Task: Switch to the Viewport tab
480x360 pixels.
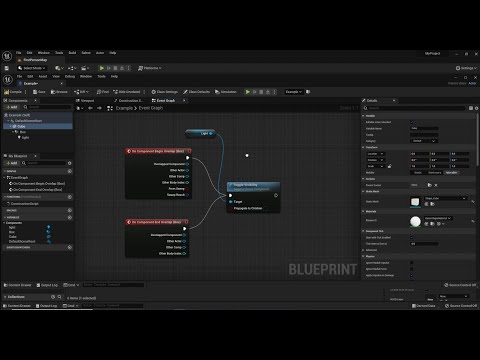Action: [x=85, y=100]
